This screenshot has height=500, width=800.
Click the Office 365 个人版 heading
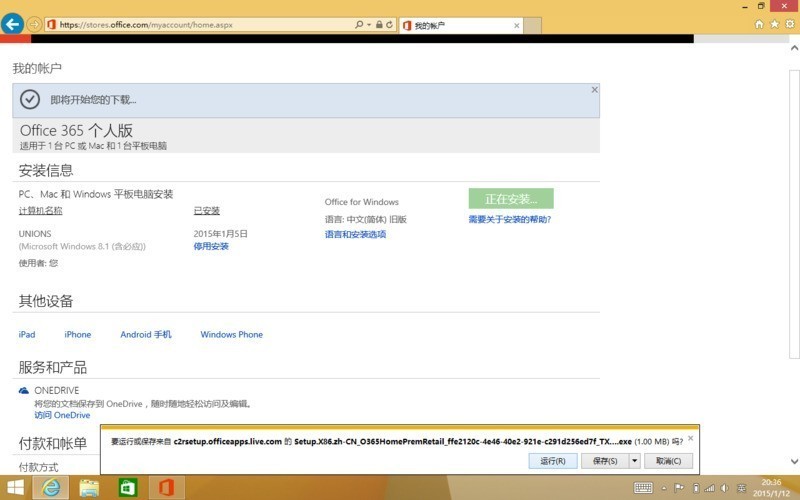pyautogui.click(x=77, y=131)
